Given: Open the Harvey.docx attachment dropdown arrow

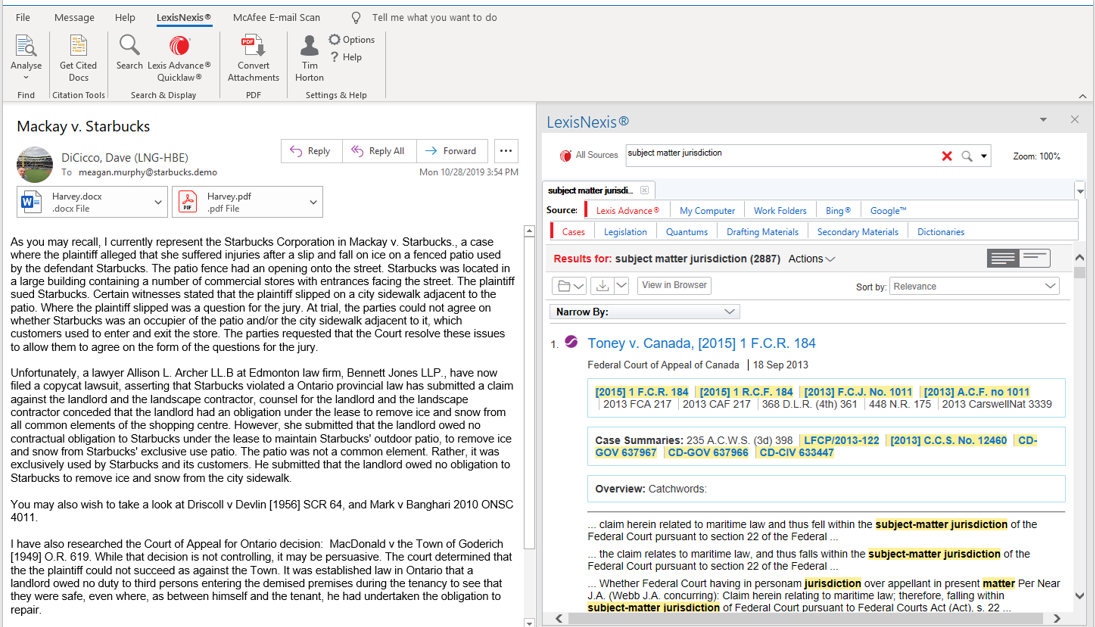Looking at the screenshot, I should pyautogui.click(x=158, y=202).
